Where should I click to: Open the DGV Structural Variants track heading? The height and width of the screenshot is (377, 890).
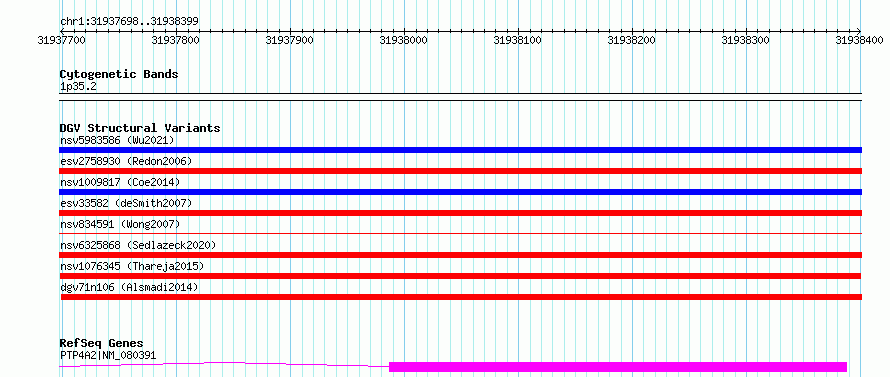[140, 128]
